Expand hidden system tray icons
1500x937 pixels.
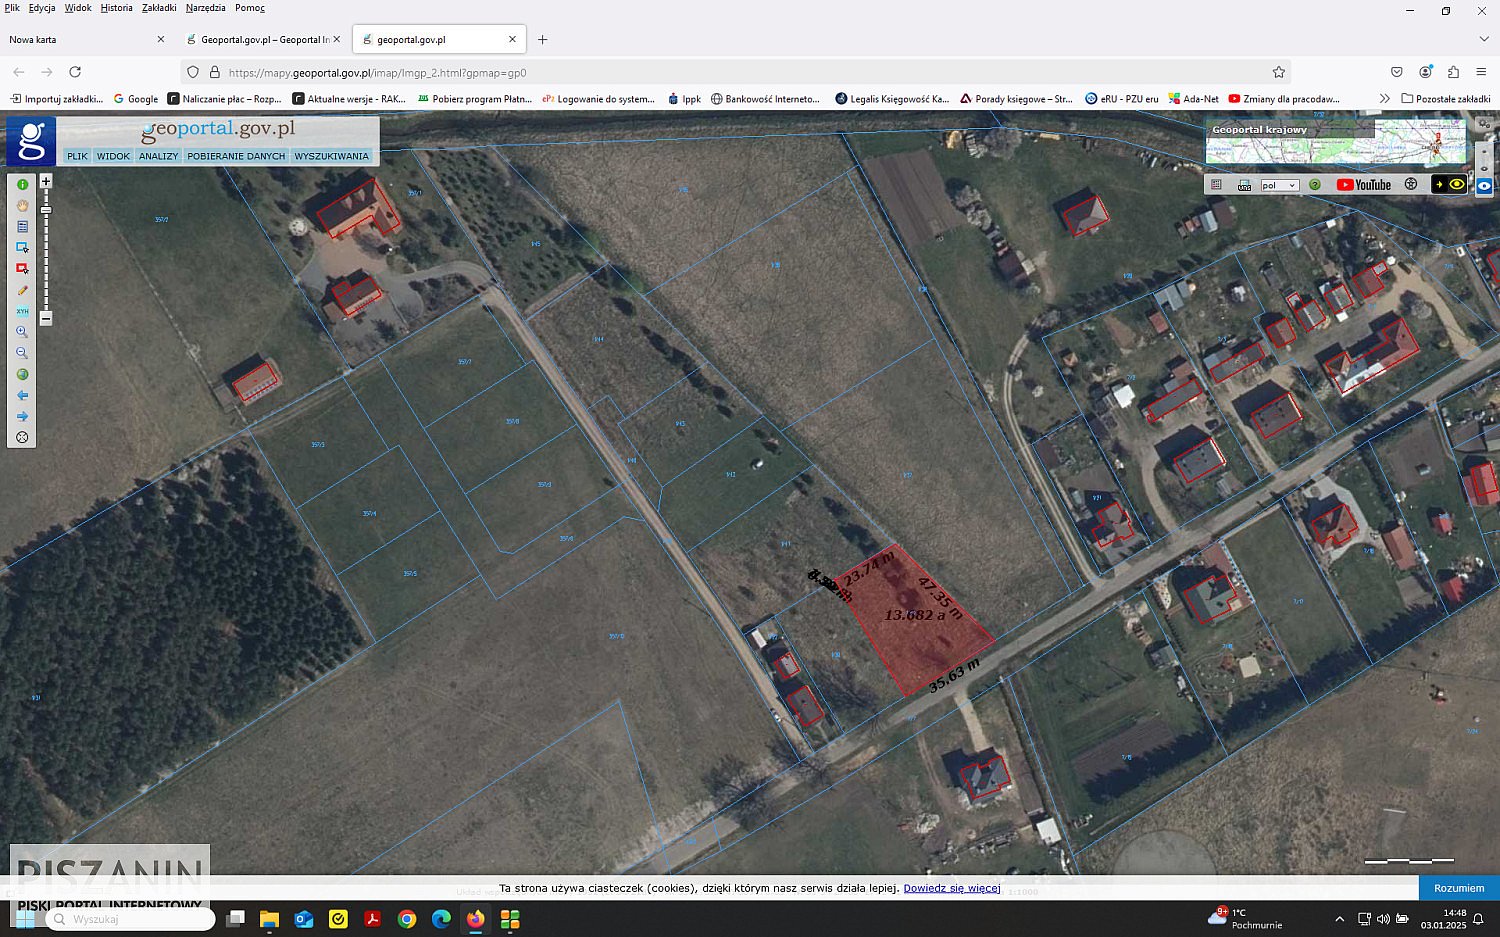click(x=1339, y=919)
